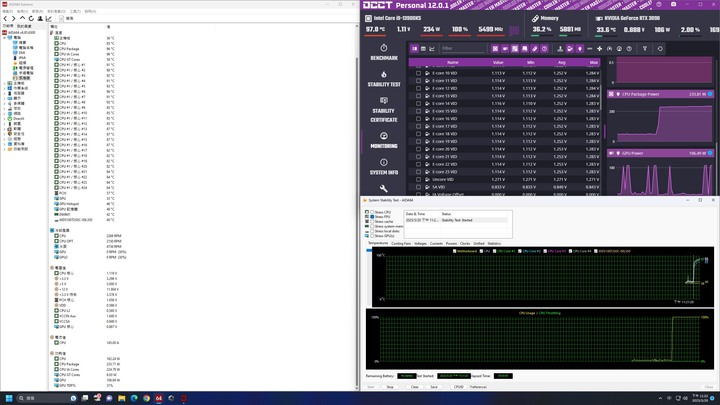Image resolution: width=720 pixels, height=405 pixels.
Task: Click AIDA64 refresh icon
Action: (31, 18)
